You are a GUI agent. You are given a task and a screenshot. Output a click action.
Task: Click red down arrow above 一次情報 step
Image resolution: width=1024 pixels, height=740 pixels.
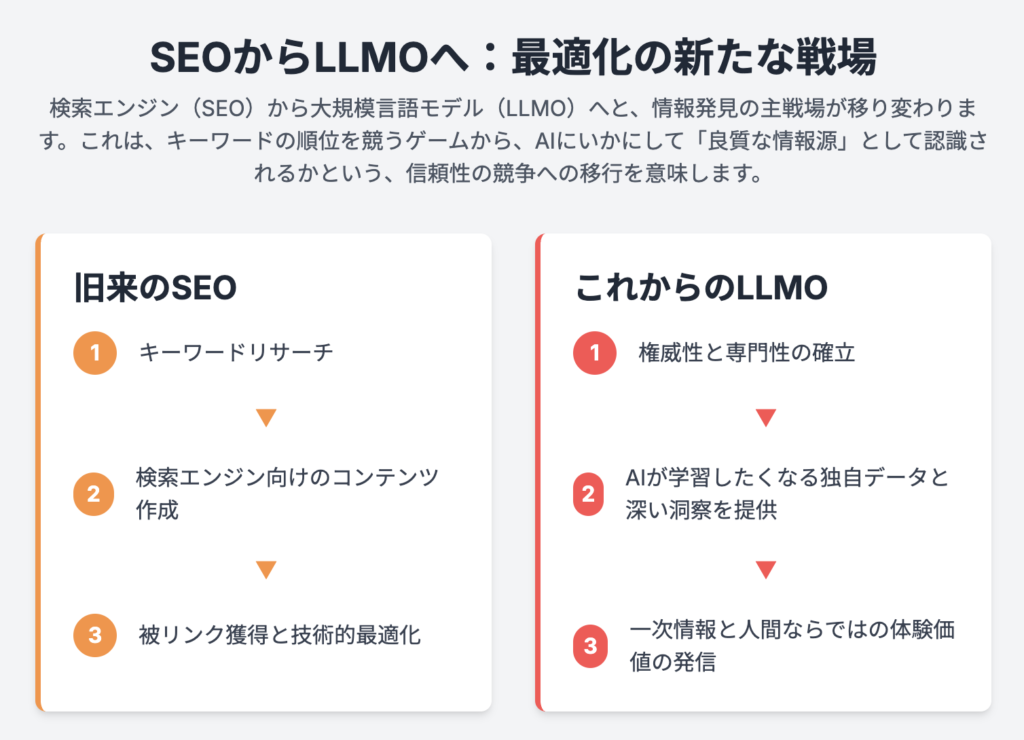click(766, 570)
